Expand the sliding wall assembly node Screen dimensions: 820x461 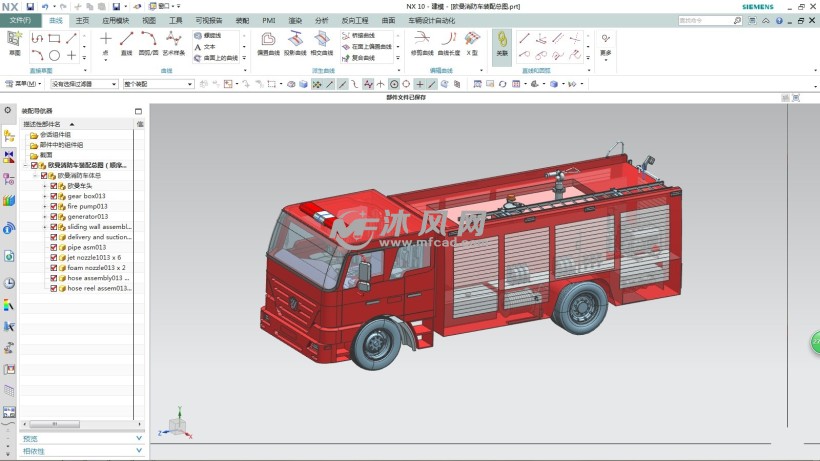pos(45,227)
